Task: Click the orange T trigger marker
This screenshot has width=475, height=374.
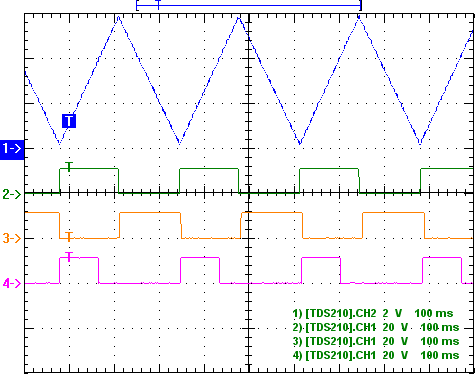Action: point(69,237)
